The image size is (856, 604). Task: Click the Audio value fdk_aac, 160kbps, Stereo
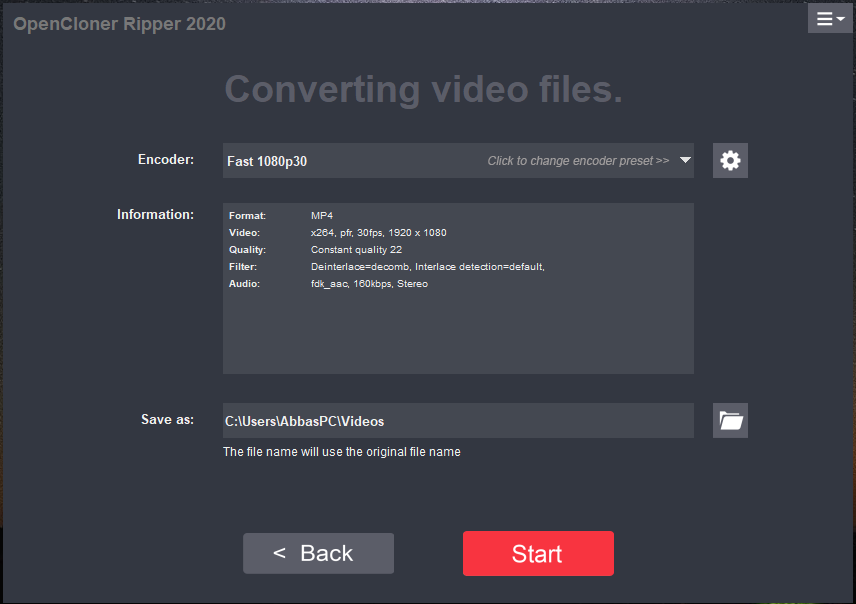(369, 283)
